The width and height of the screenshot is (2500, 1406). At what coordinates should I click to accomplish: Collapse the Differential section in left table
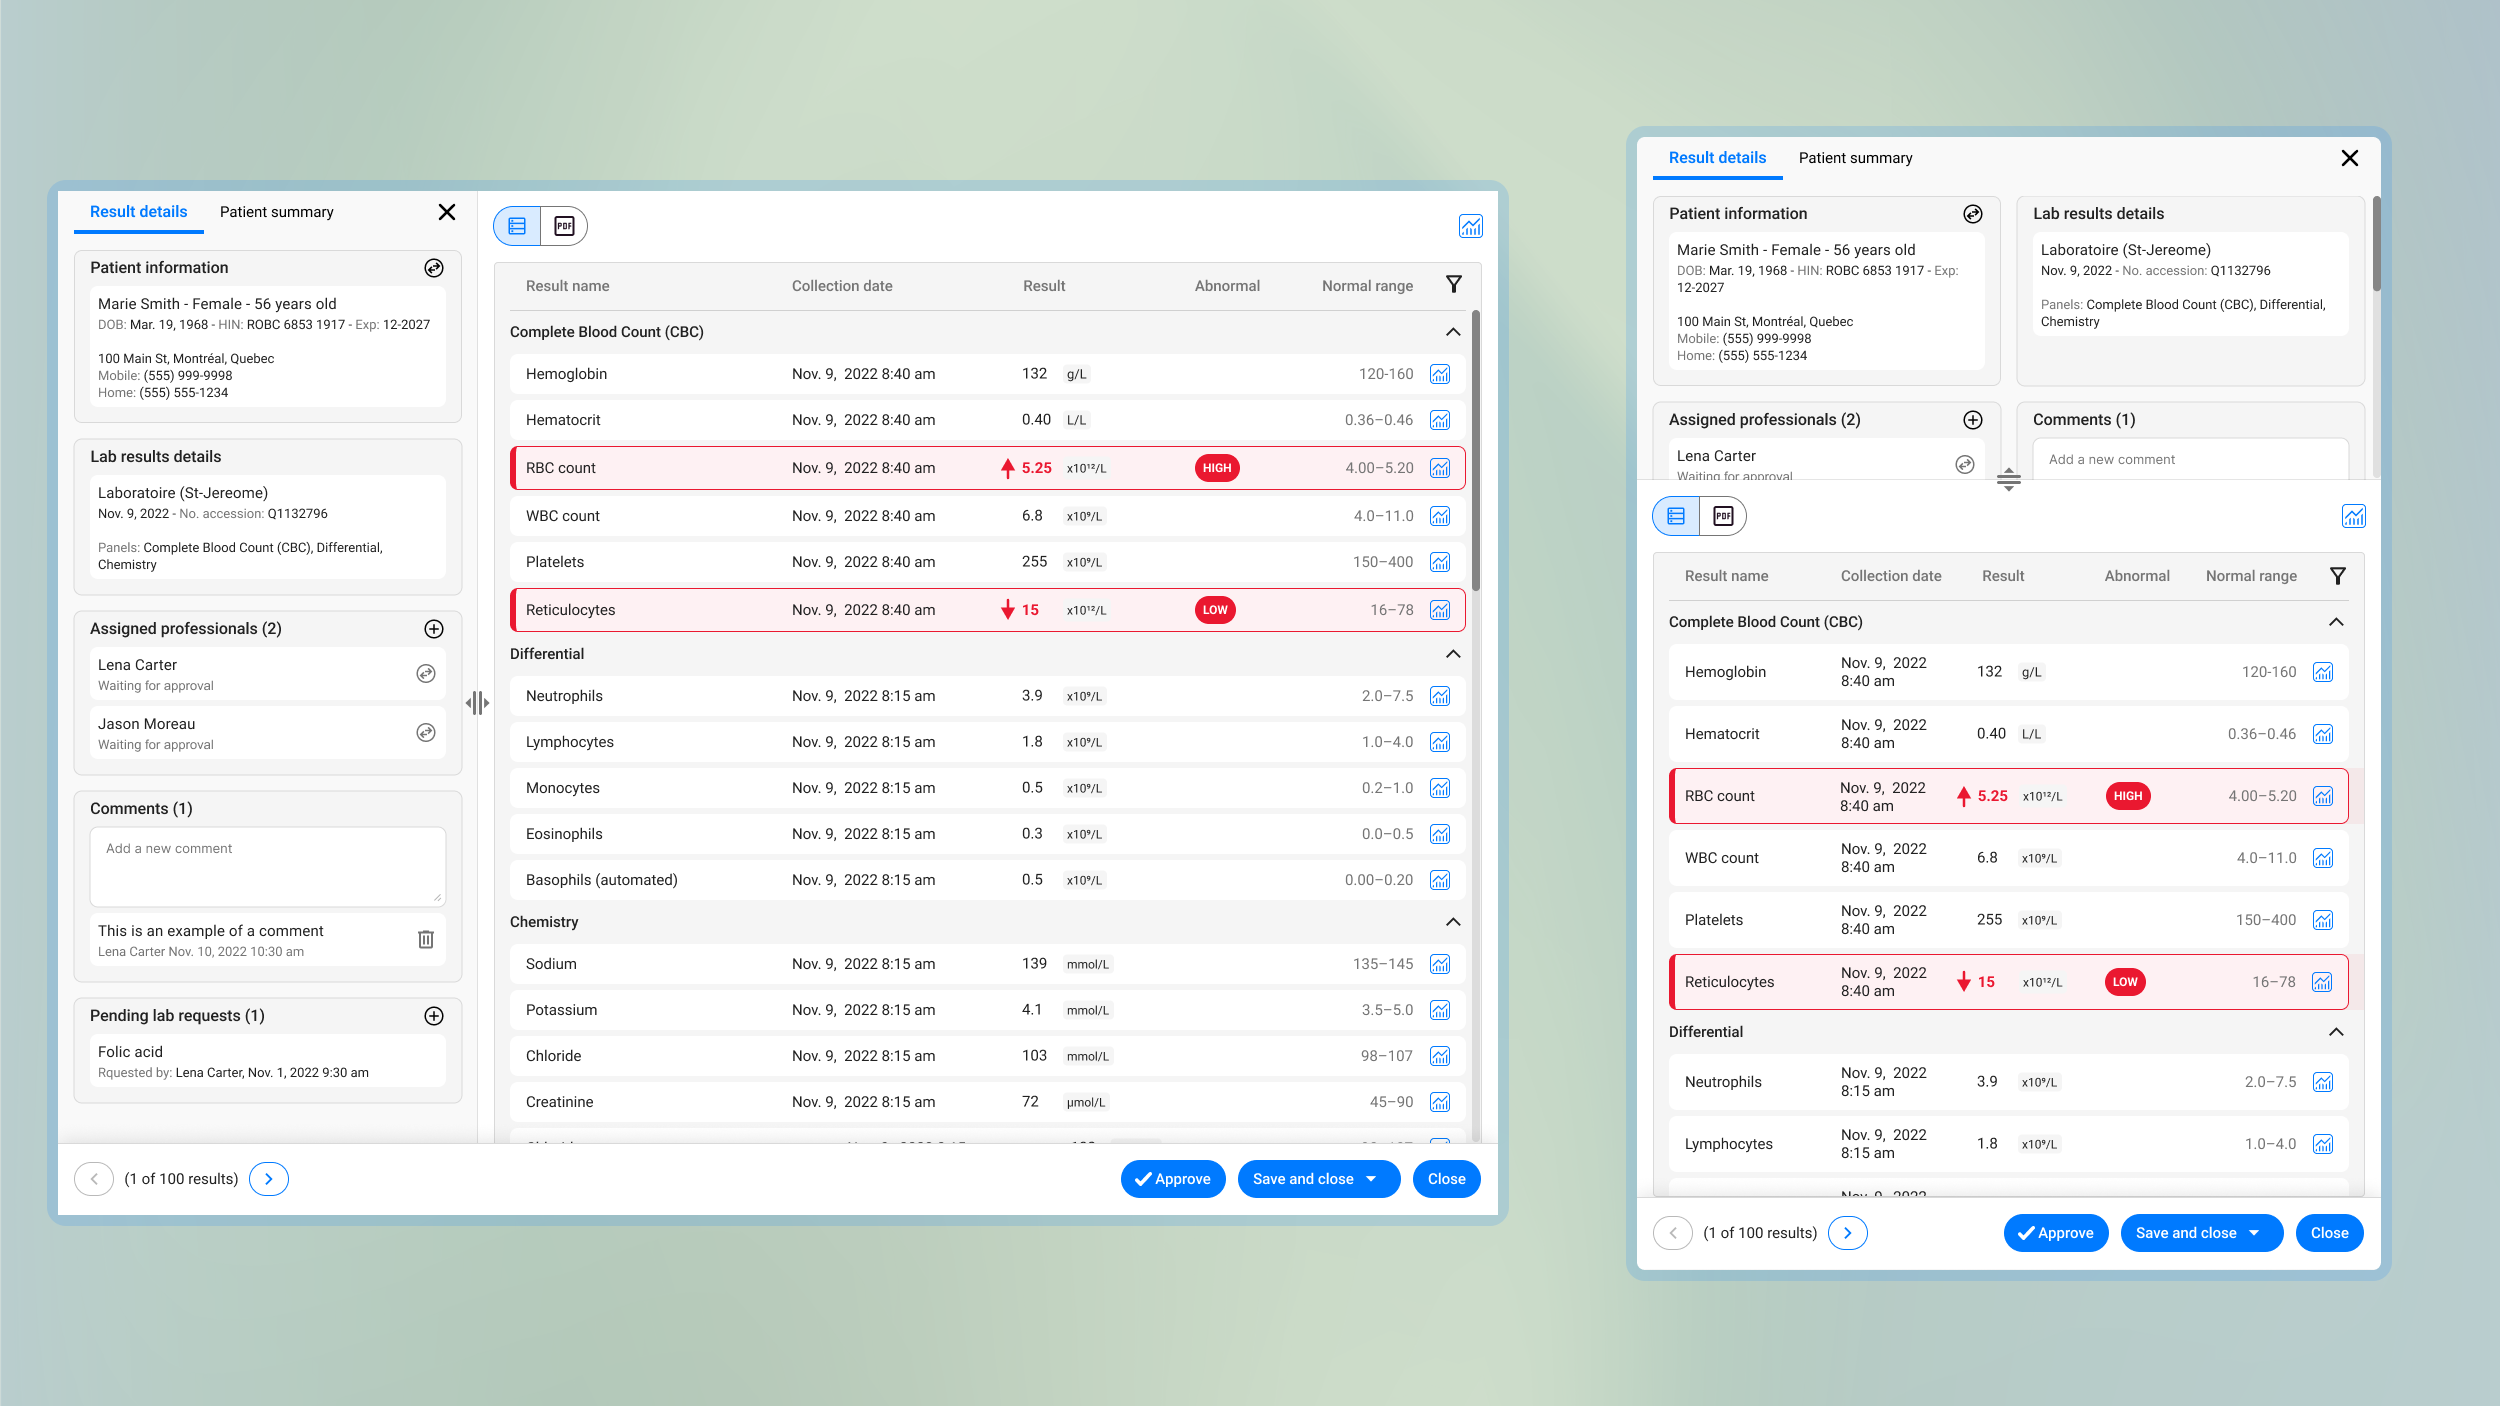tap(1453, 654)
